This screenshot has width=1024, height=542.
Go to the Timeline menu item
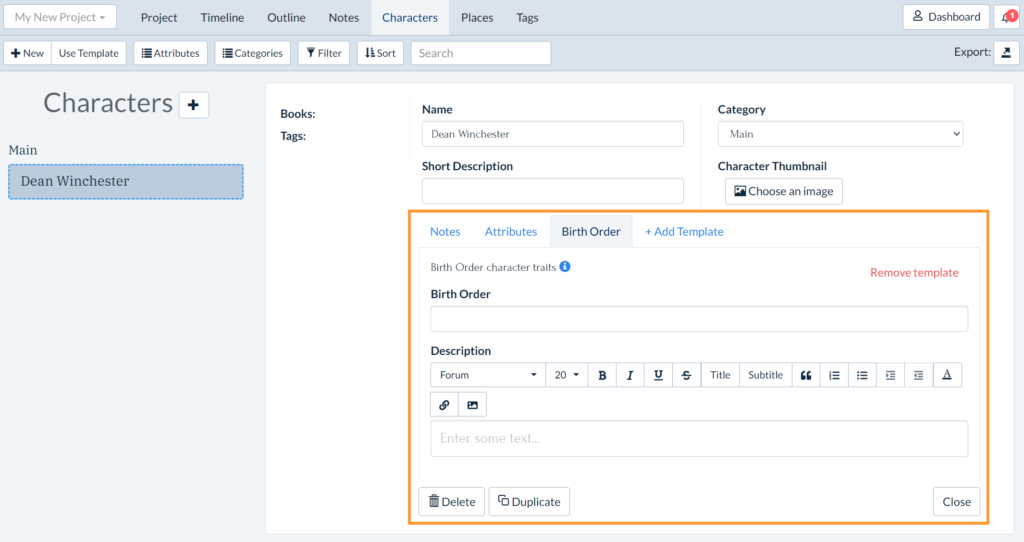222,17
